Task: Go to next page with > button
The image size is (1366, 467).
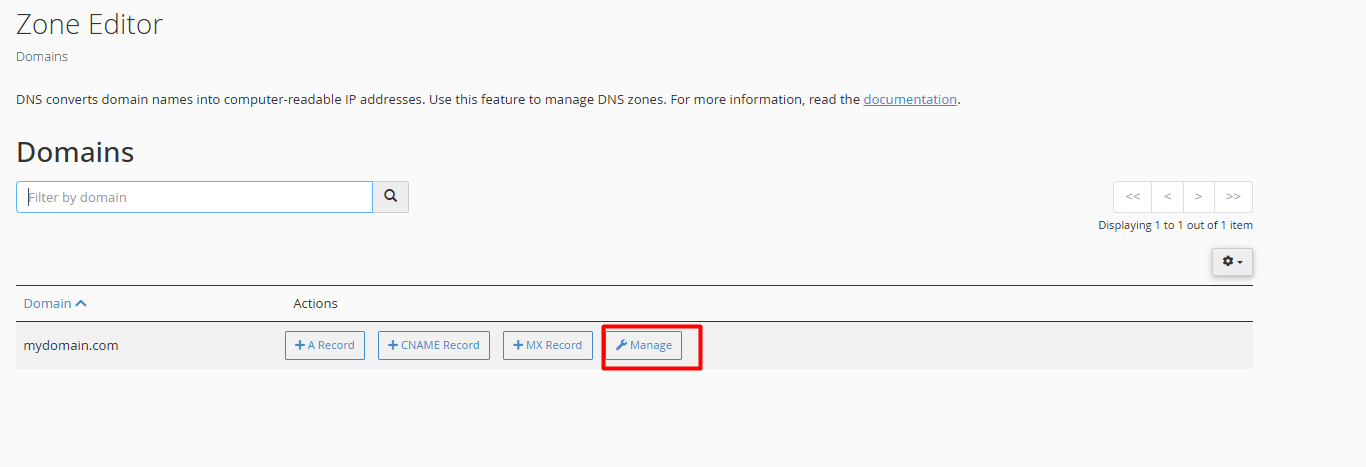Action: point(1199,196)
